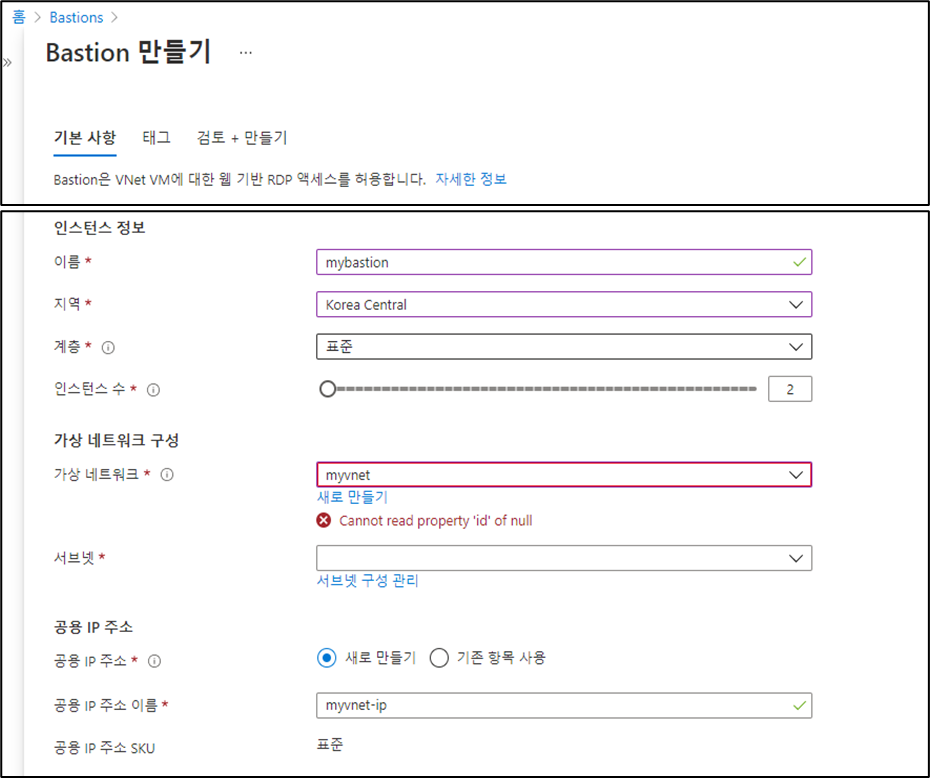Show info tooltip for 공용 IP 주소
This screenshot has height=778, width=930.
pos(154,661)
